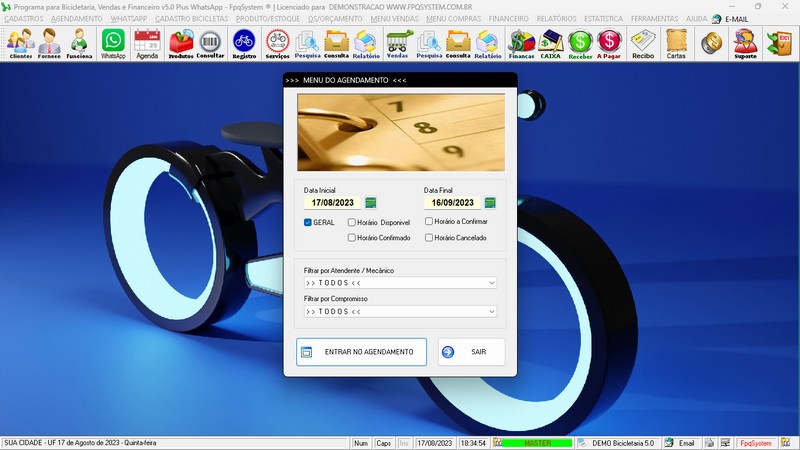Open the Suporte help icon
Screen dimensions: 800x450
click(x=744, y=43)
